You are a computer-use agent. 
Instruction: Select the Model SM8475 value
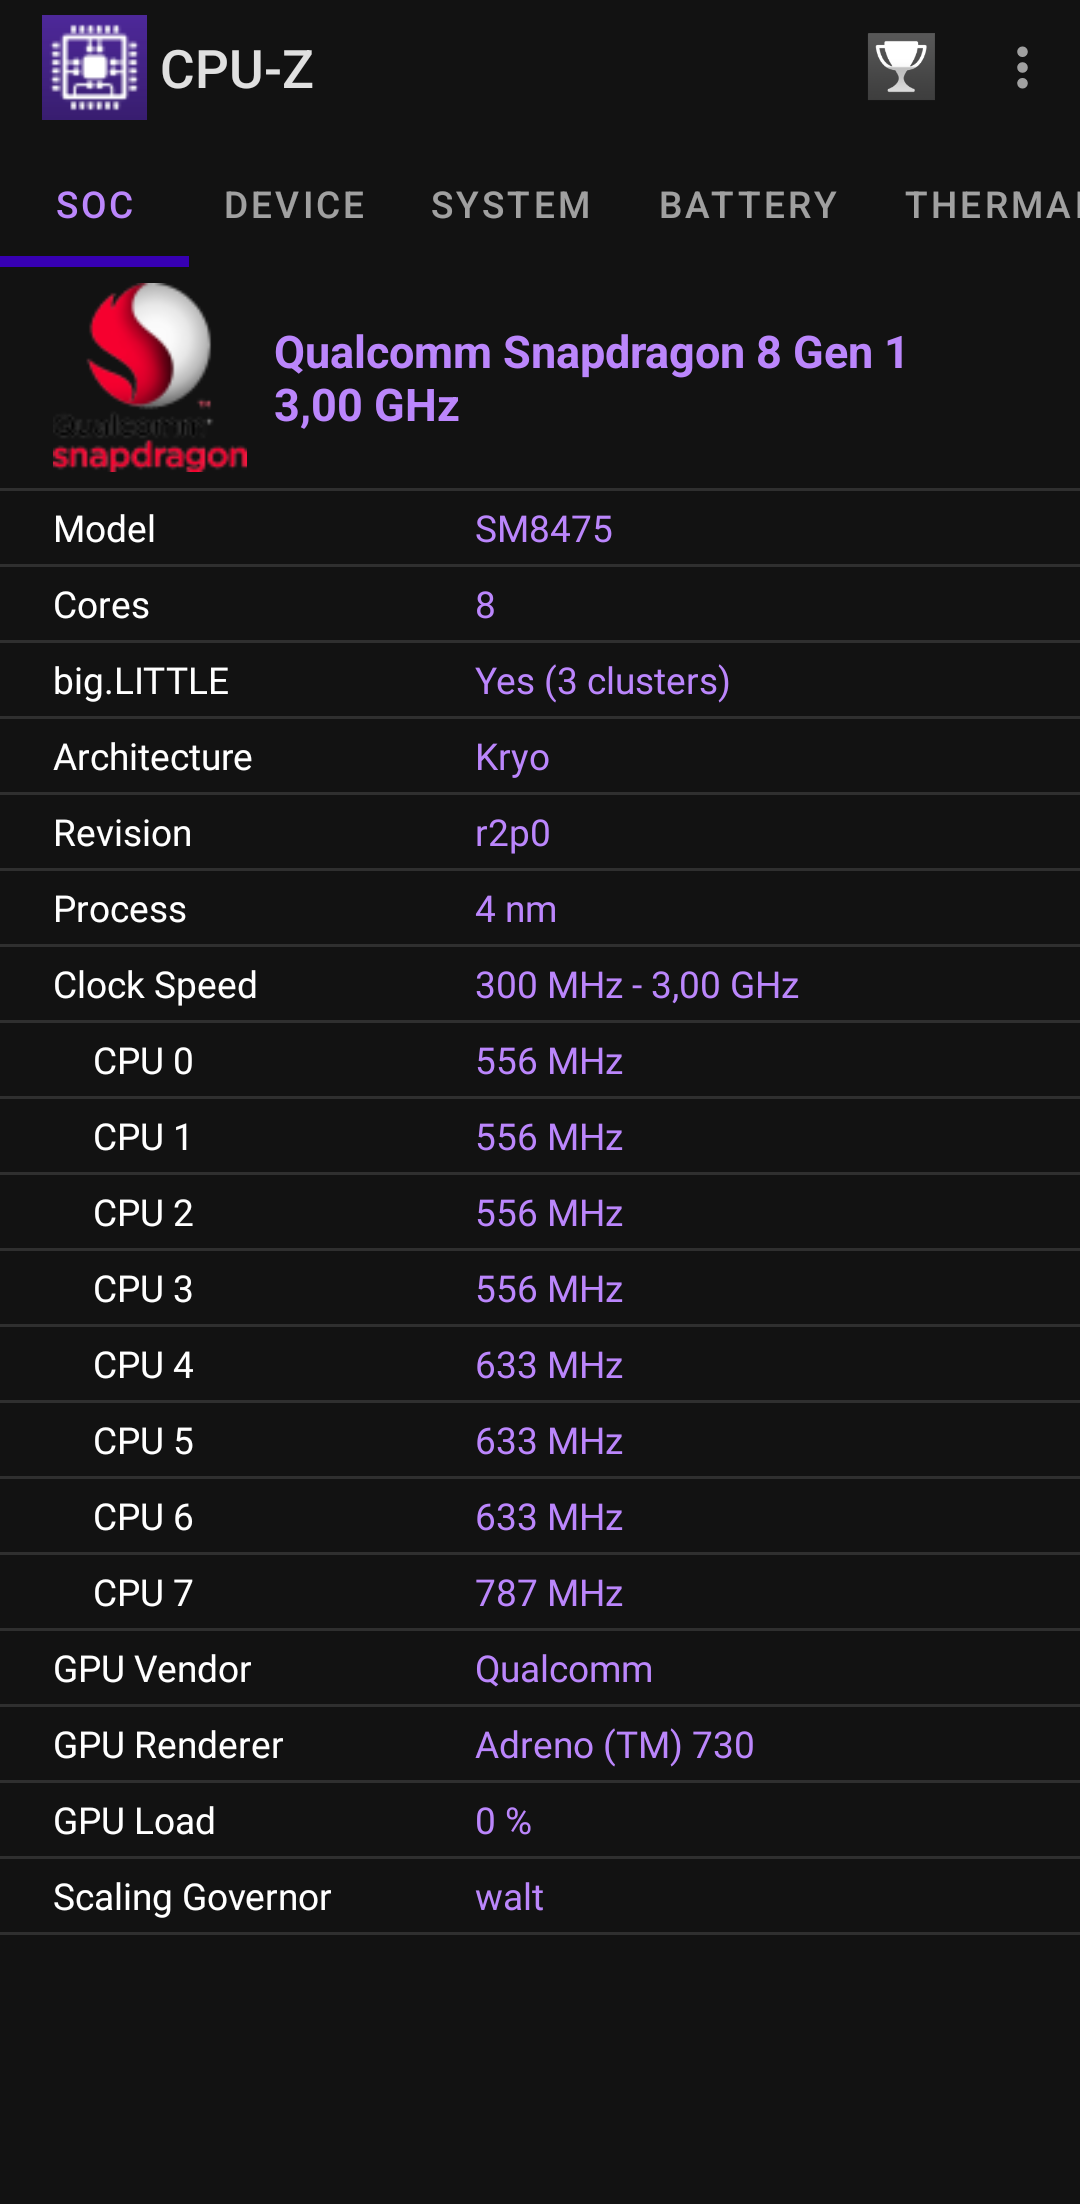point(546,528)
